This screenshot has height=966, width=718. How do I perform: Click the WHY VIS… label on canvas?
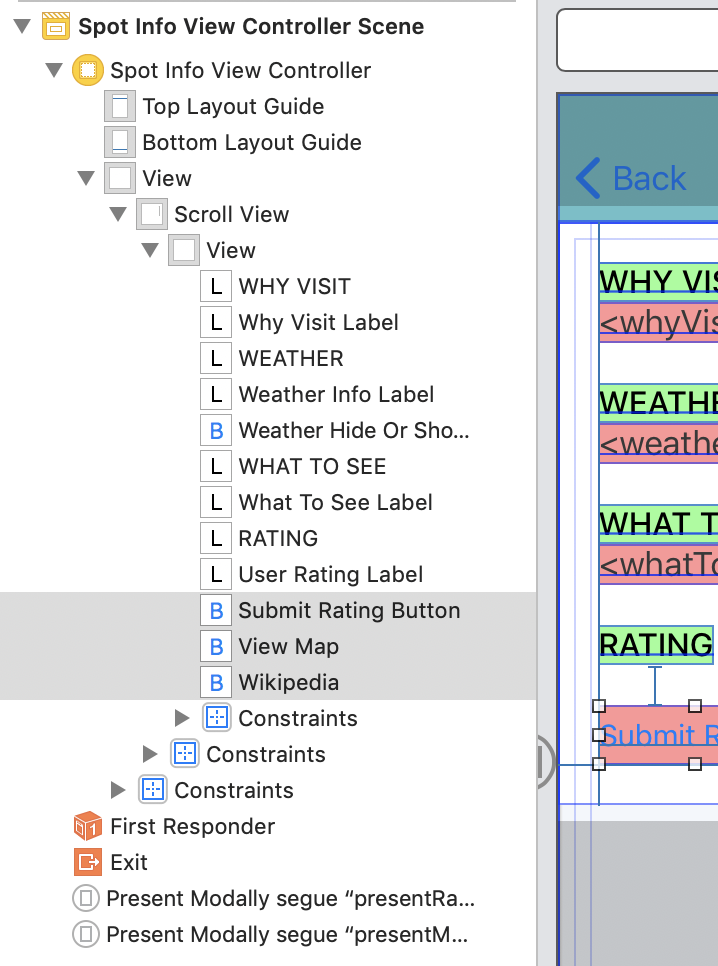point(658,281)
